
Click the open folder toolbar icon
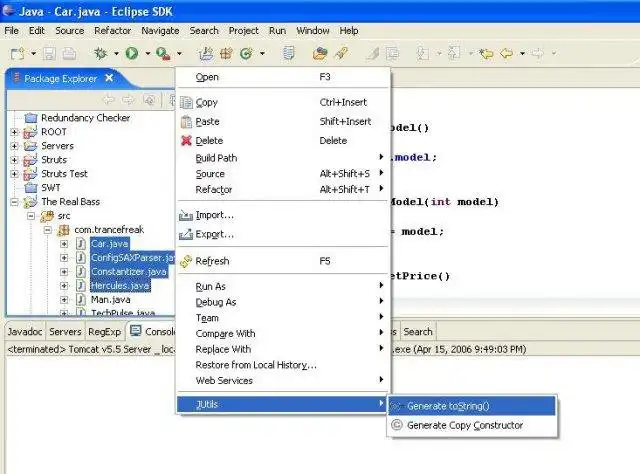(x=320, y=53)
